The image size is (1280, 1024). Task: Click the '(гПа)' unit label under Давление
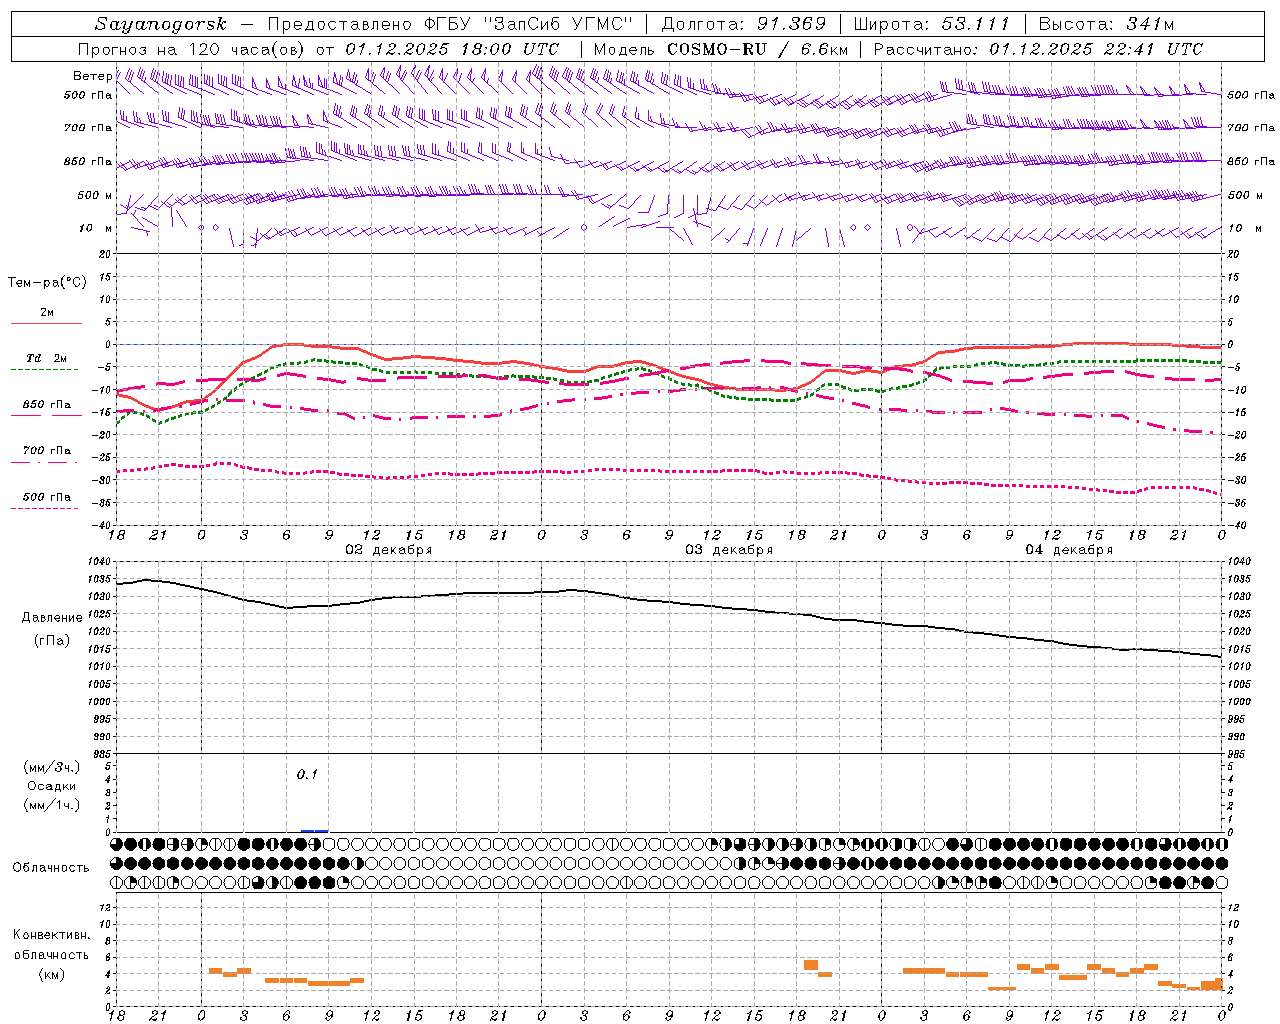point(52,641)
